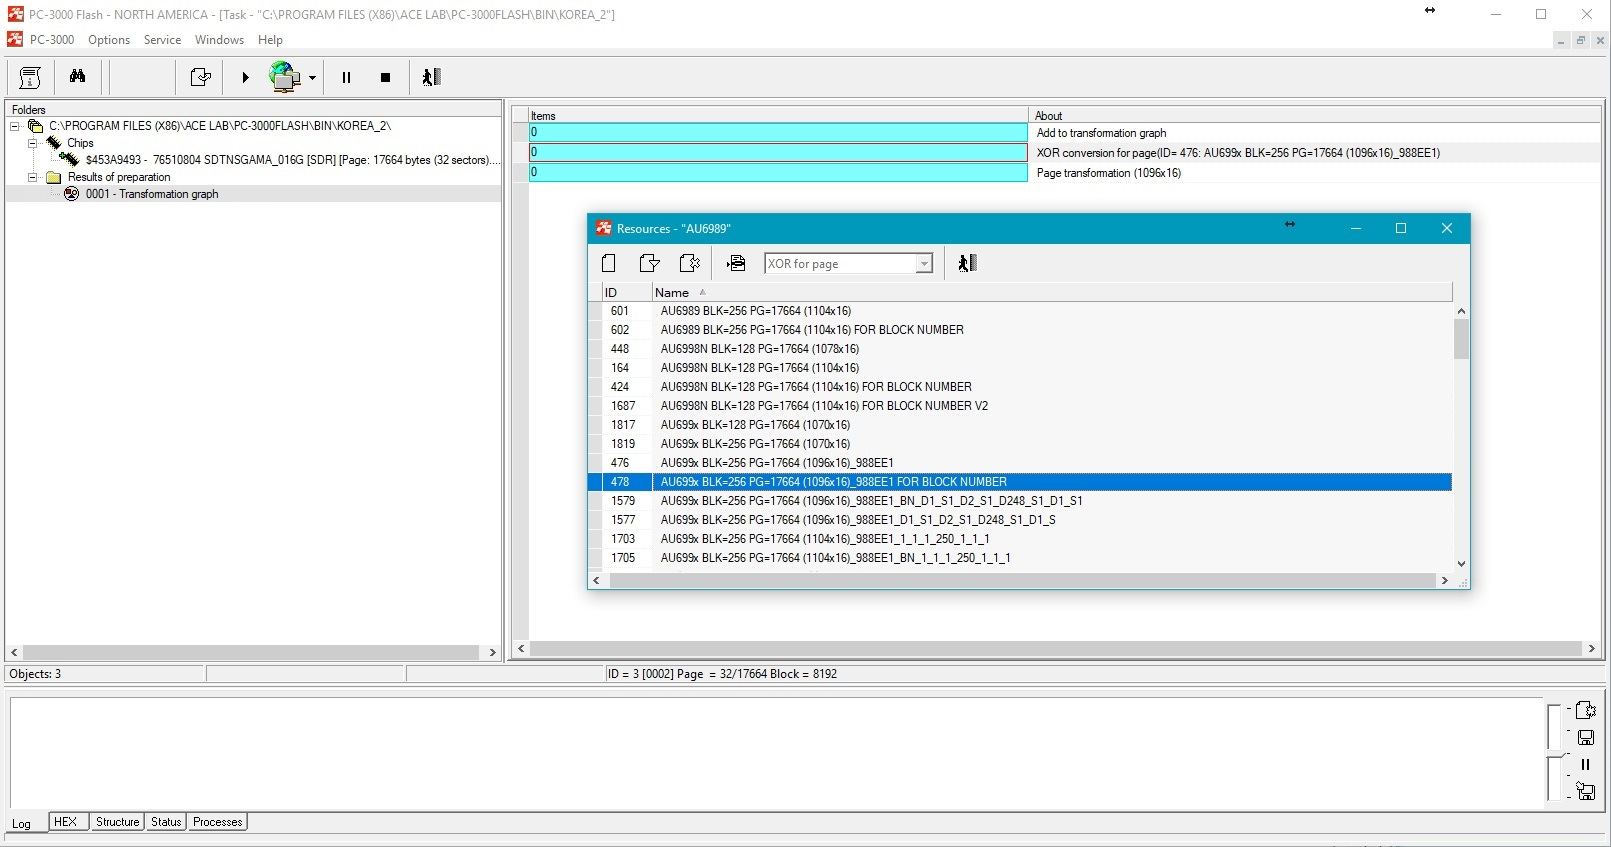The image size is (1611, 847).
Task: Open the Options menu
Action: click(109, 40)
